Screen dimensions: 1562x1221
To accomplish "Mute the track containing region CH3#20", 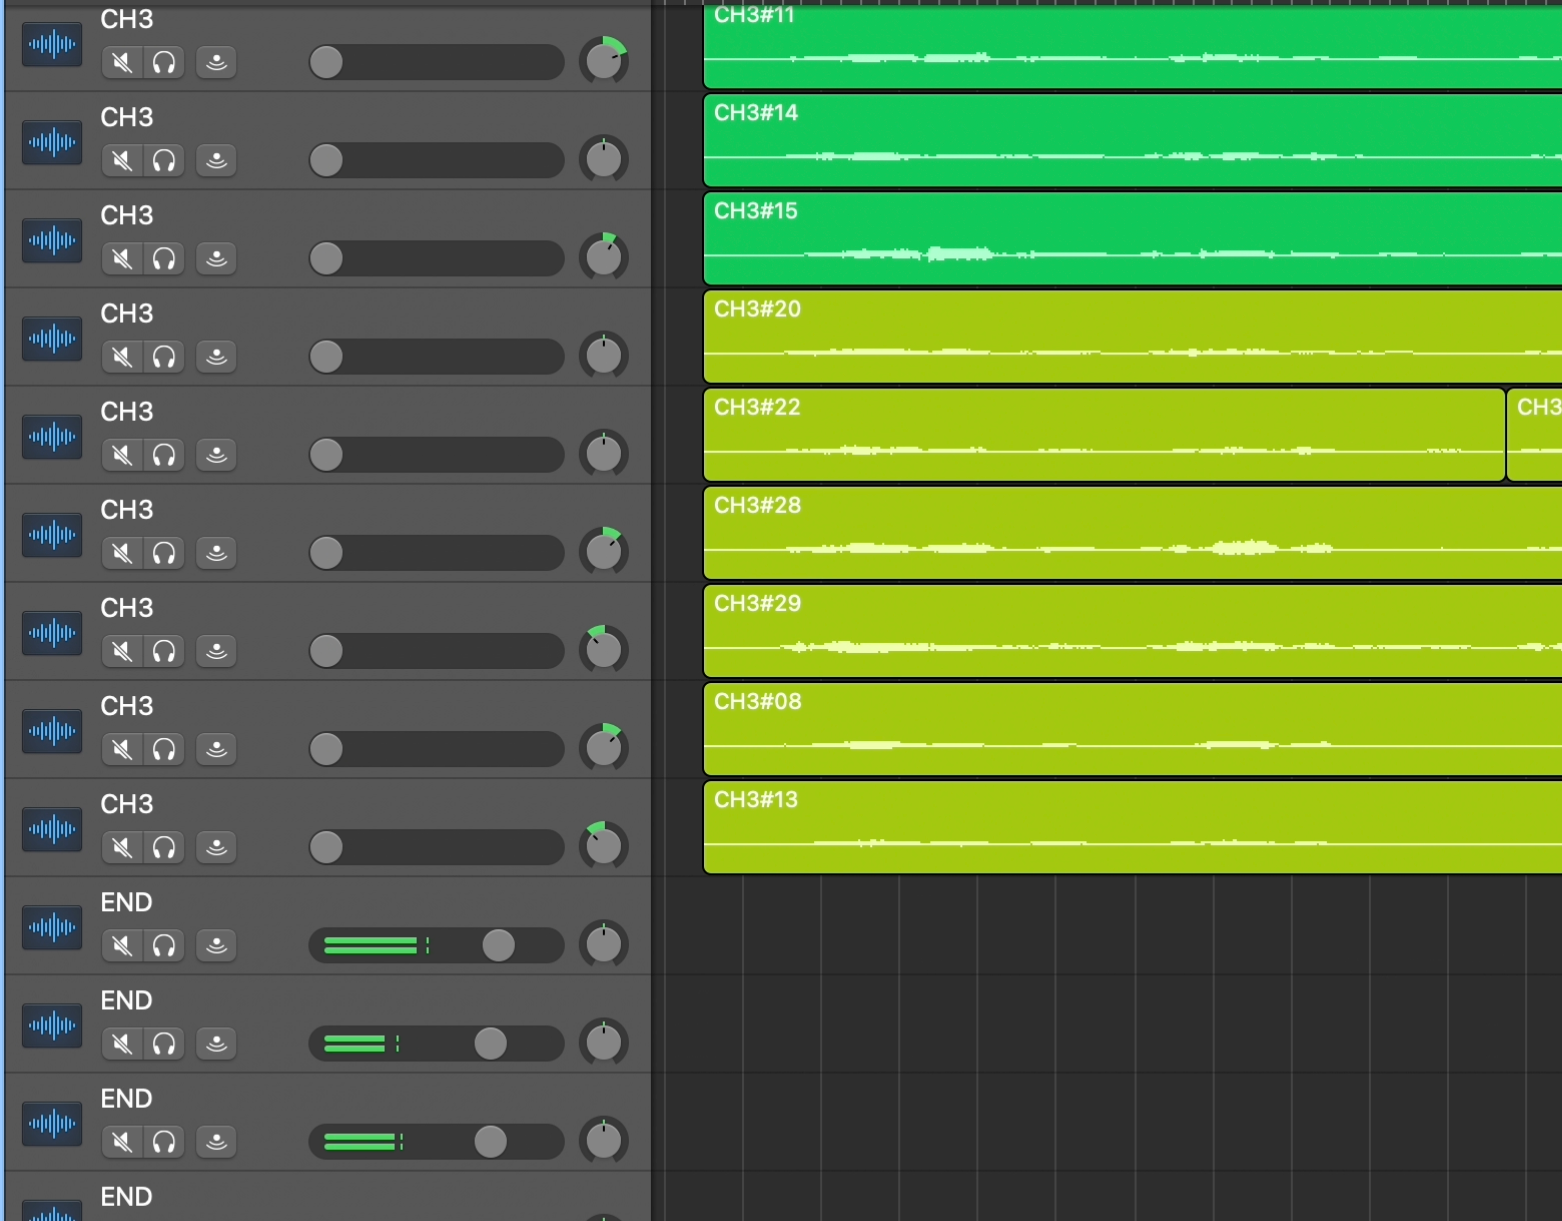I will point(122,357).
